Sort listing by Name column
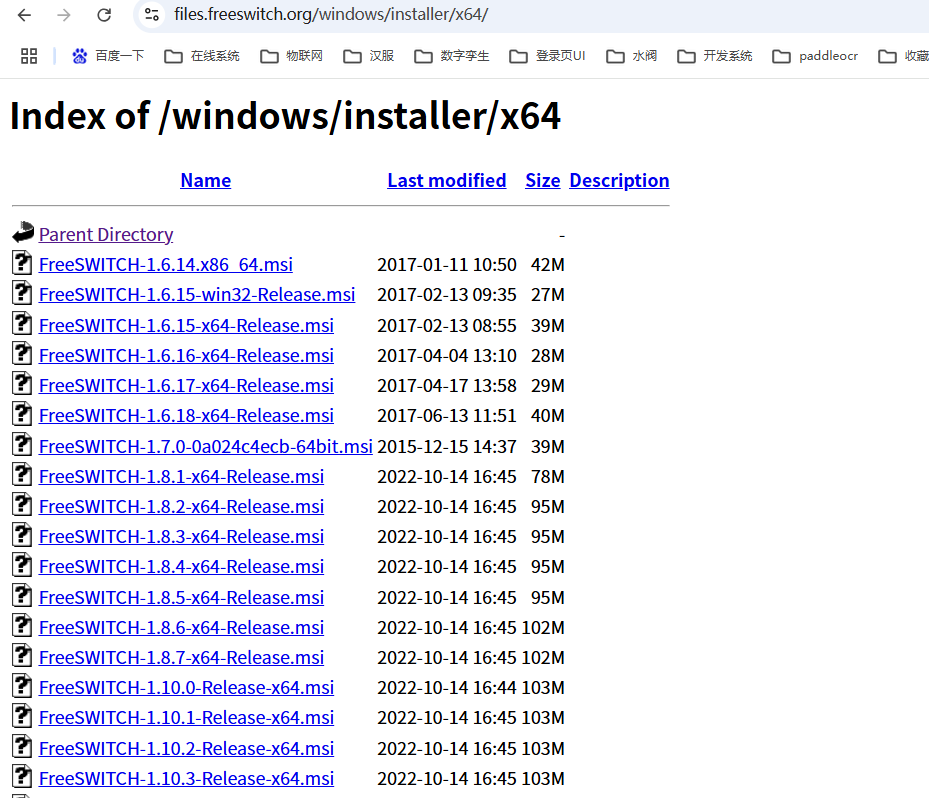The width and height of the screenshot is (929, 798). pyautogui.click(x=206, y=180)
